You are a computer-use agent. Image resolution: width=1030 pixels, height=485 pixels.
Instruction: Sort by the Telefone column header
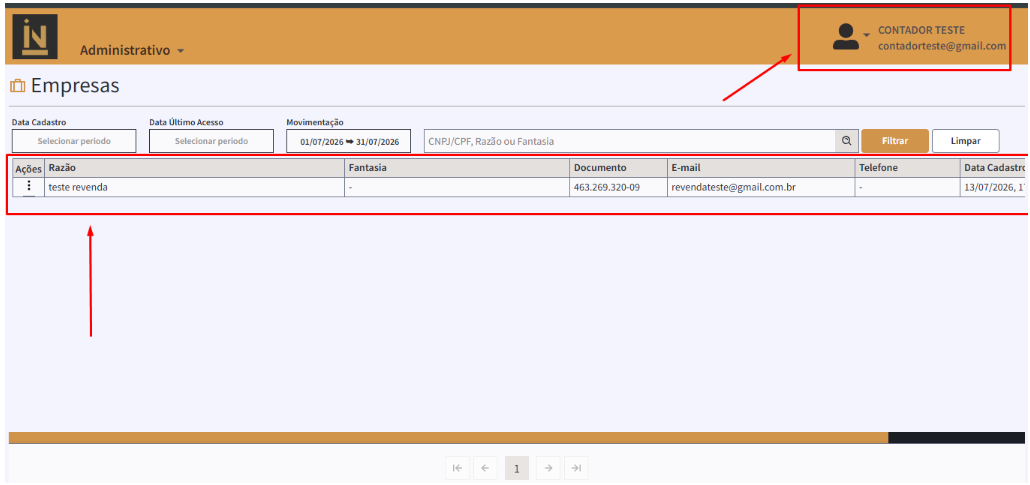(908, 168)
